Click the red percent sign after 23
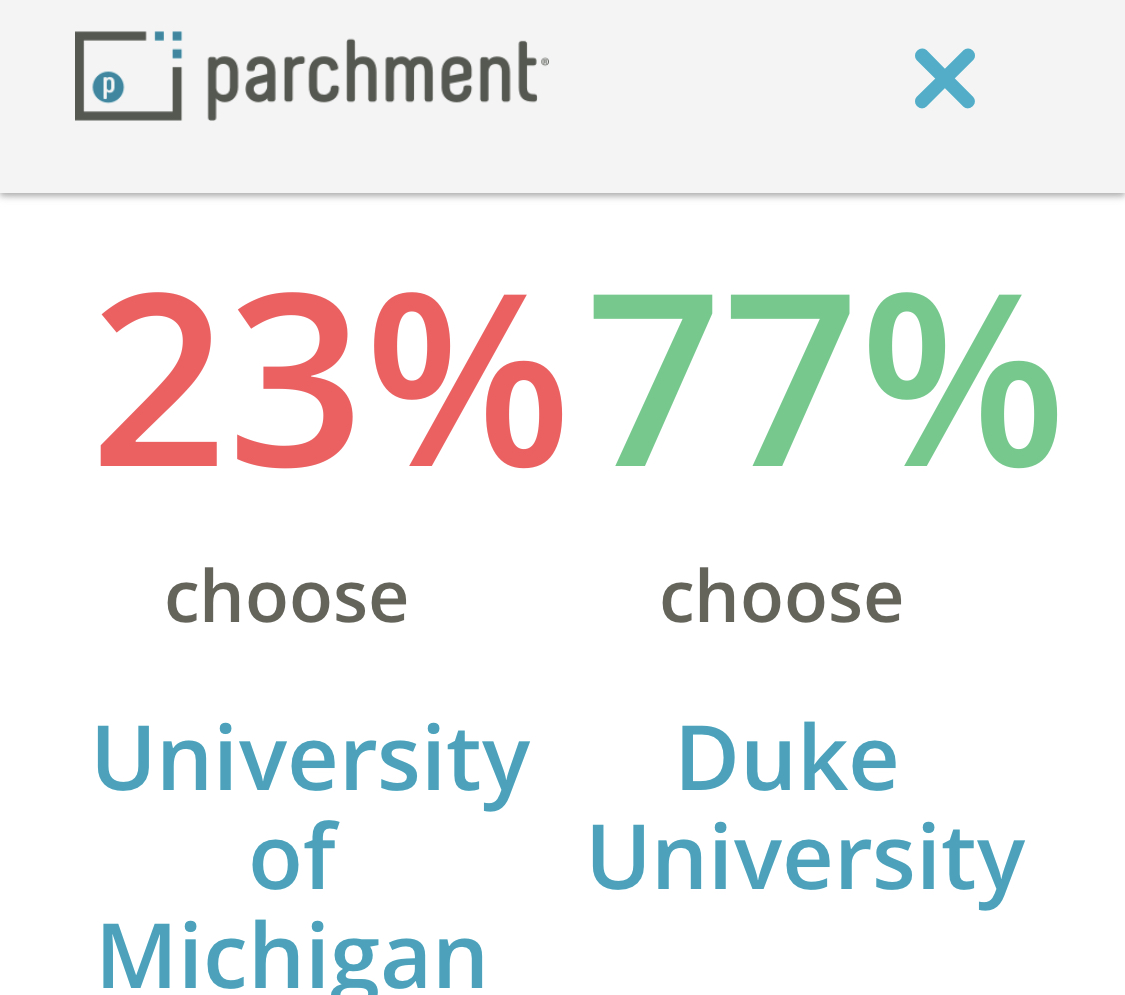 click(x=468, y=380)
